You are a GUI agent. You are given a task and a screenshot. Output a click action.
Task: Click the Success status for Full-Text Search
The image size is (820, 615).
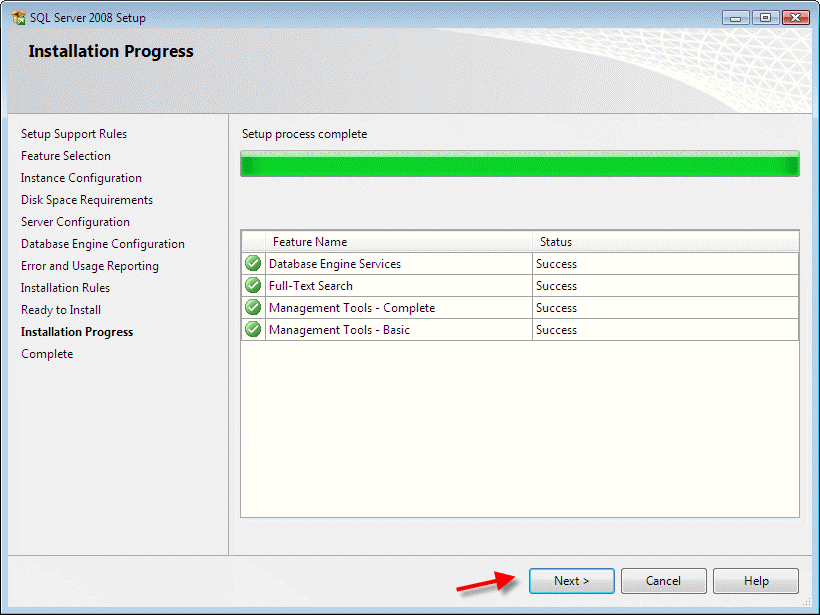coord(556,286)
